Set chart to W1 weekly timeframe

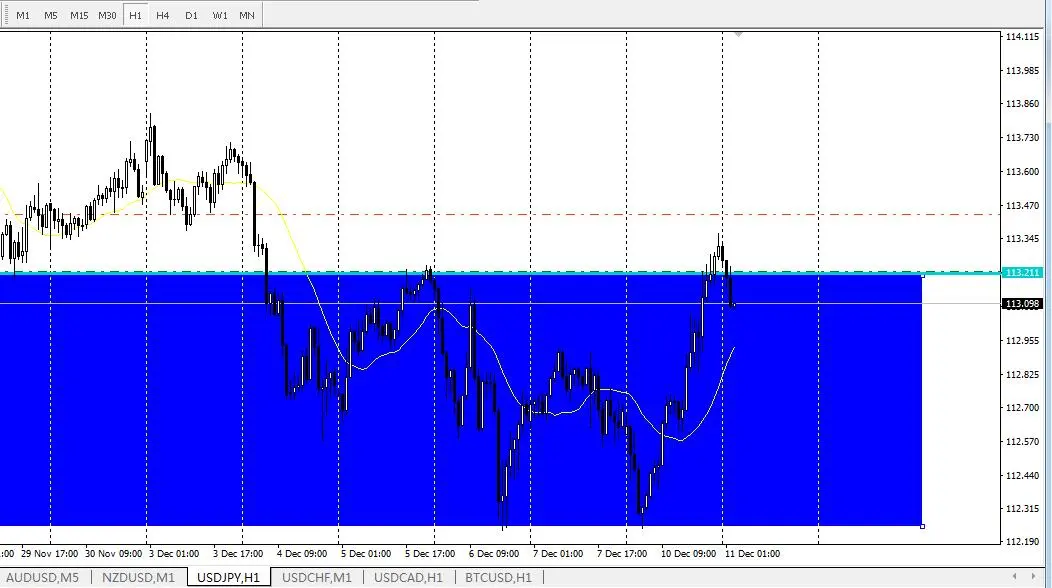coord(220,15)
